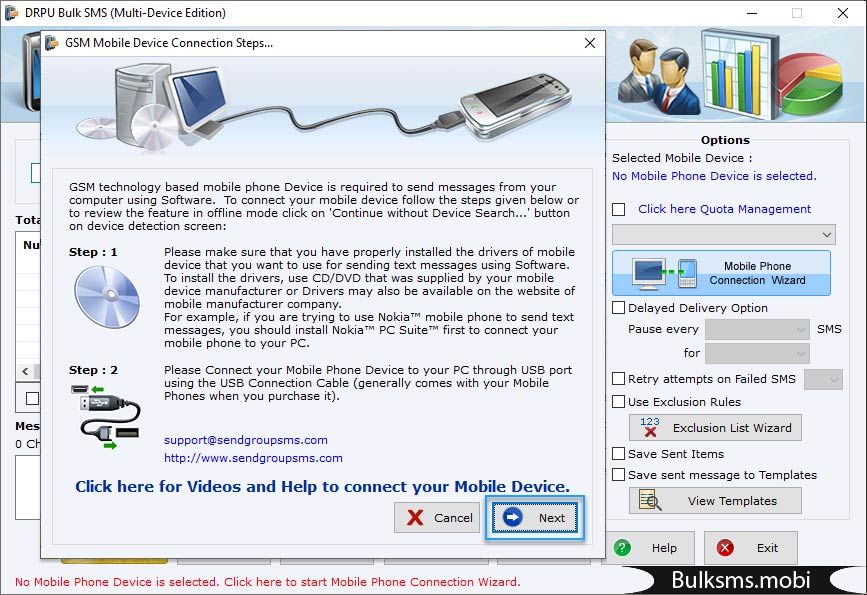Close the DRPU Bulk SMS main window
The height and width of the screenshot is (595, 867).
(843, 13)
